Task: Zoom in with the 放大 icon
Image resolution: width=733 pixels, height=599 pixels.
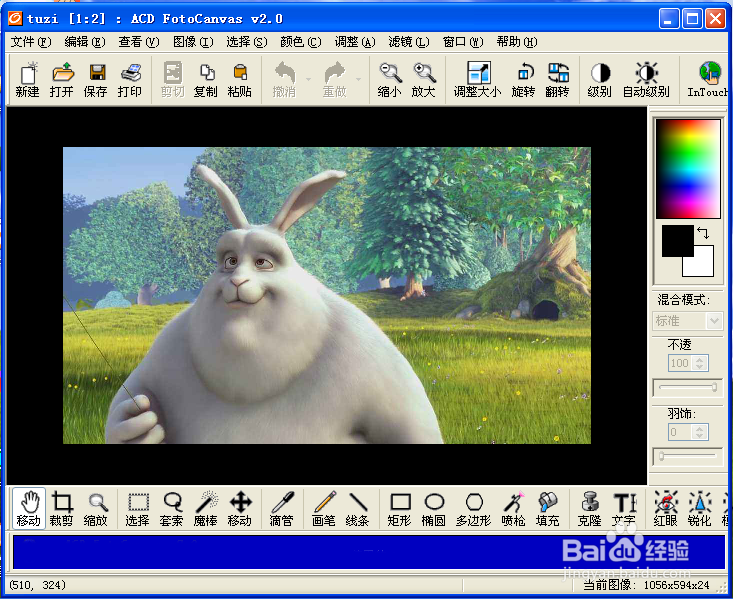Action: click(x=424, y=79)
